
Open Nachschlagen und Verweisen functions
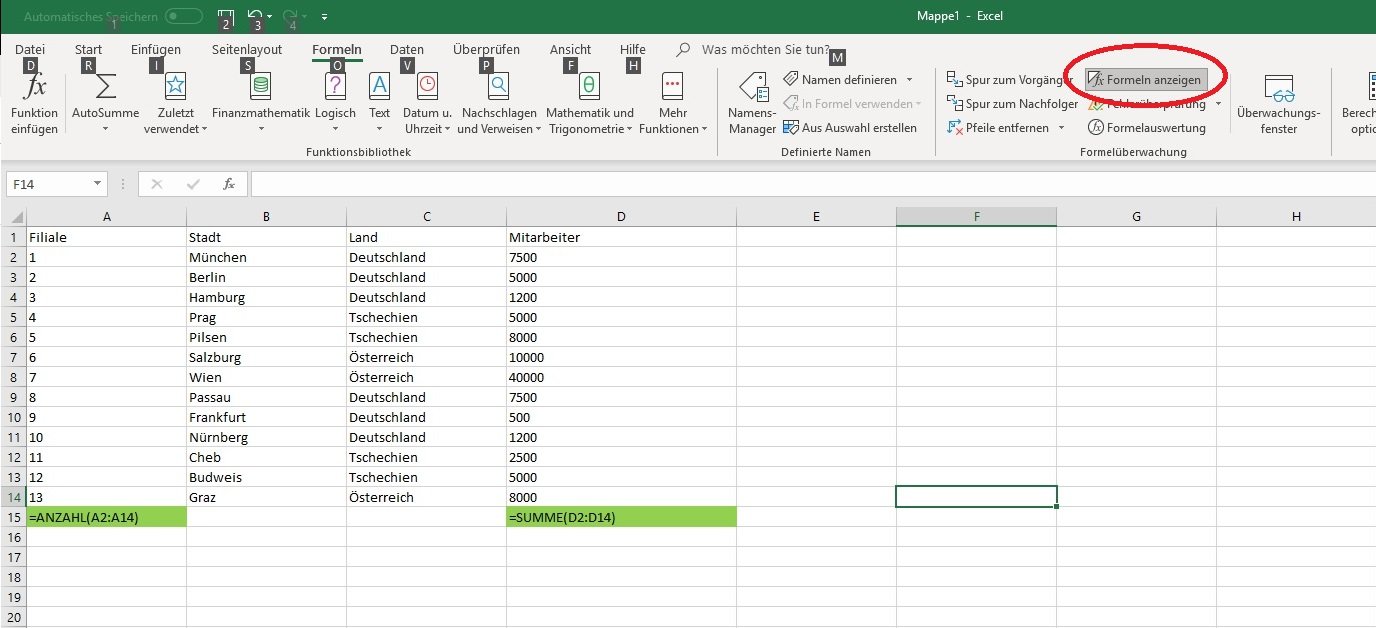pyautogui.click(x=497, y=87)
